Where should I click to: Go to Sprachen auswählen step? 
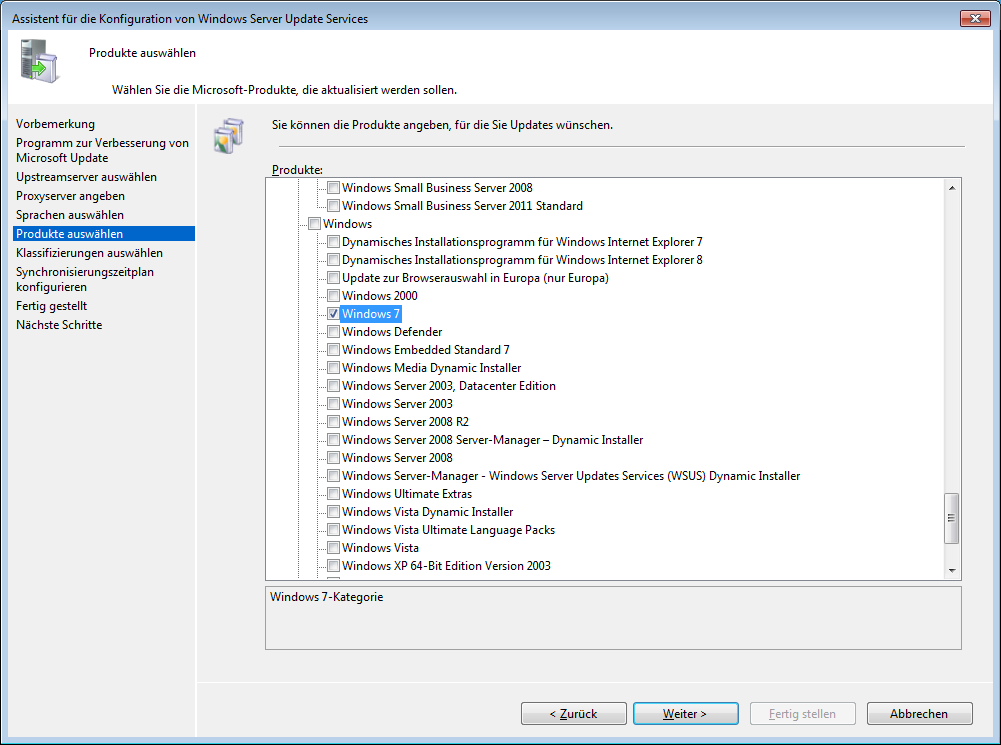pyautogui.click(x=70, y=215)
